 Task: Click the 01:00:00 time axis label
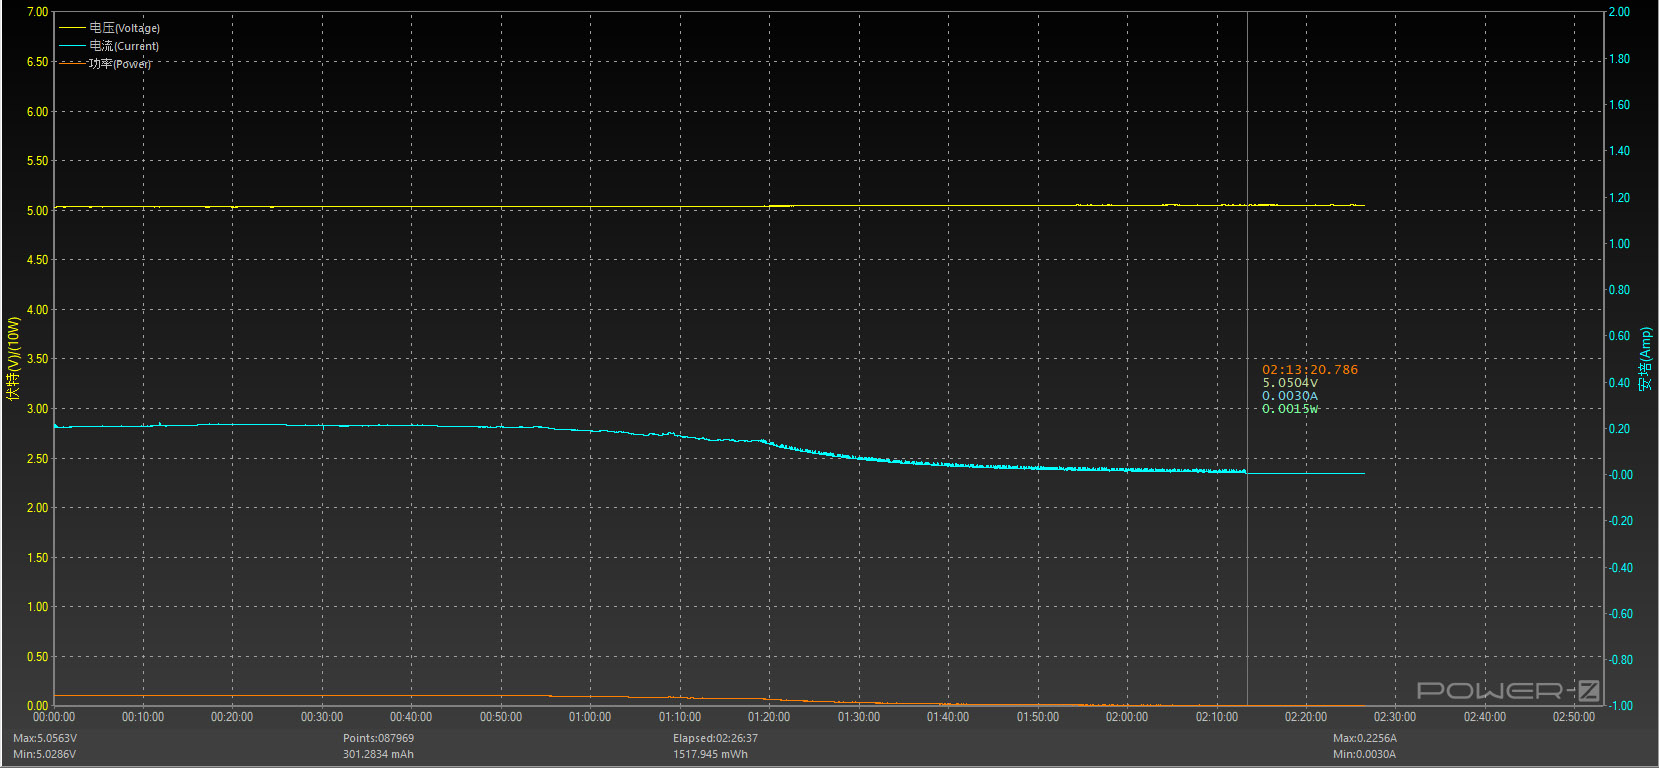click(590, 717)
